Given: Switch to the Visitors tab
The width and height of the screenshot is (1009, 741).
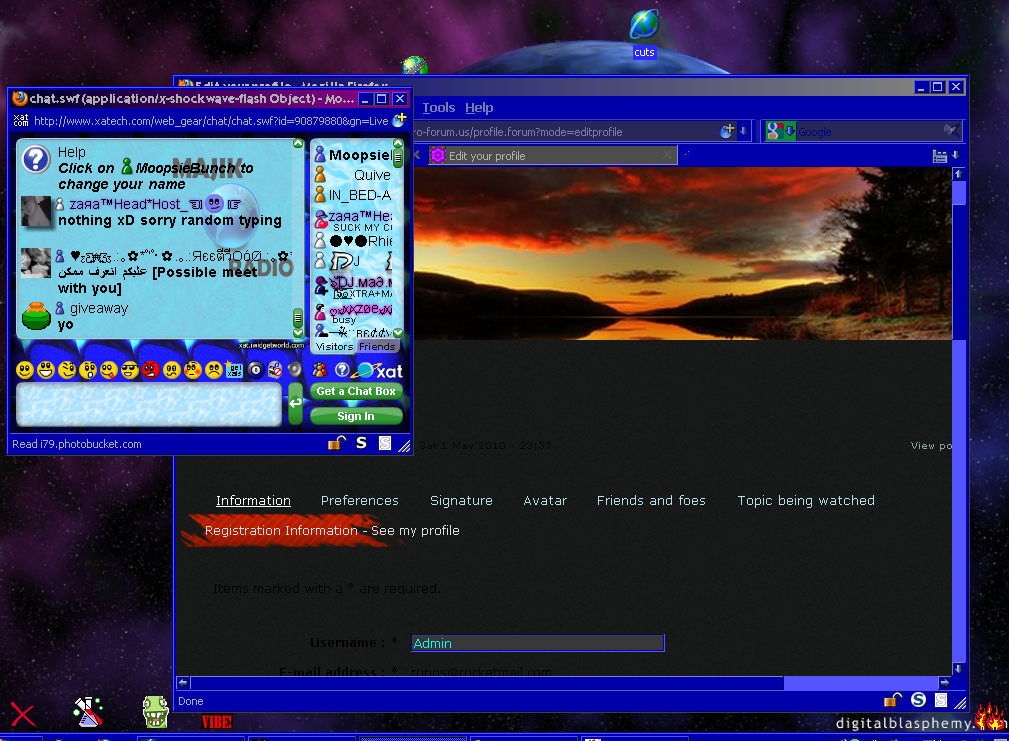Looking at the screenshot, I should [334, 347].
